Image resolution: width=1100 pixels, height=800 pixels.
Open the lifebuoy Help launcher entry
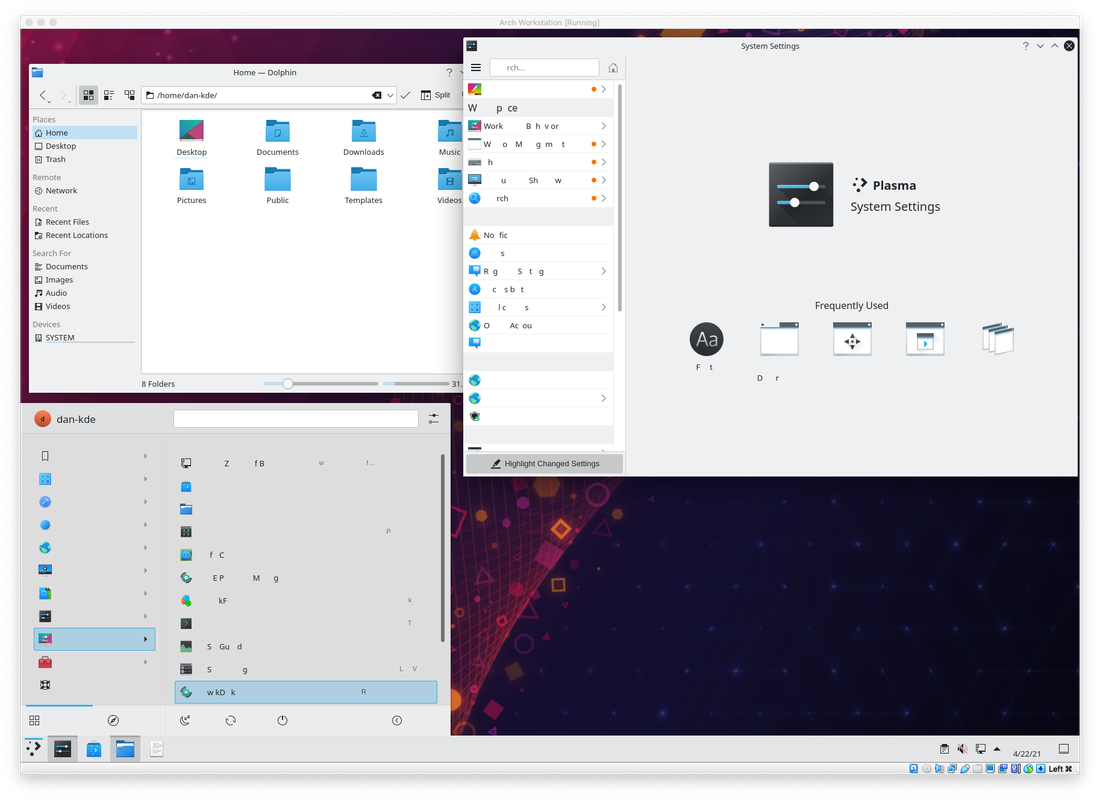pos(94,685)
